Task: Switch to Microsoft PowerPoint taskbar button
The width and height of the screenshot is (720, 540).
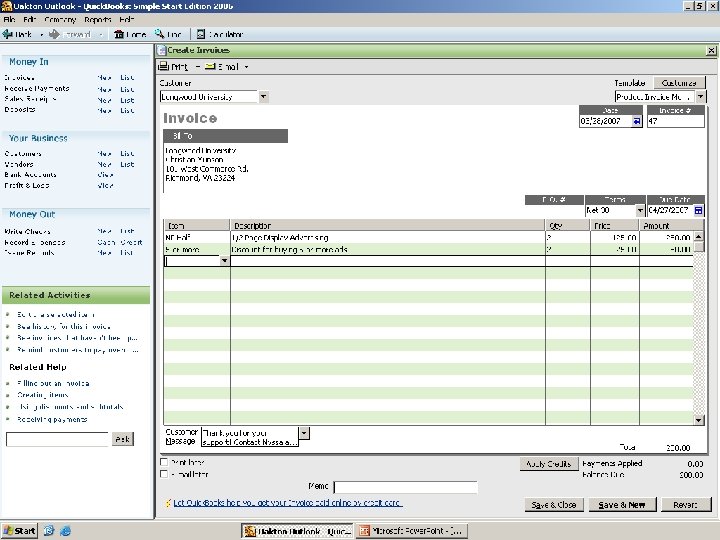Action: tap(412, 531)
